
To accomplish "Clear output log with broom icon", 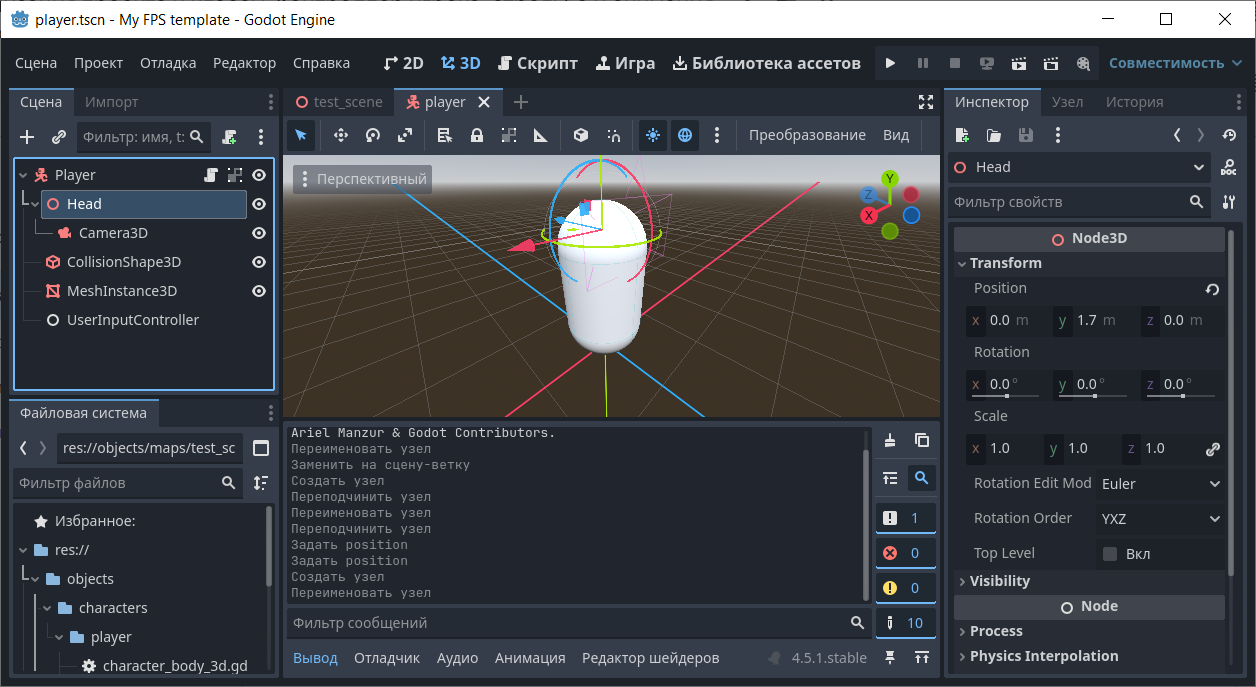I will [890, 441].
